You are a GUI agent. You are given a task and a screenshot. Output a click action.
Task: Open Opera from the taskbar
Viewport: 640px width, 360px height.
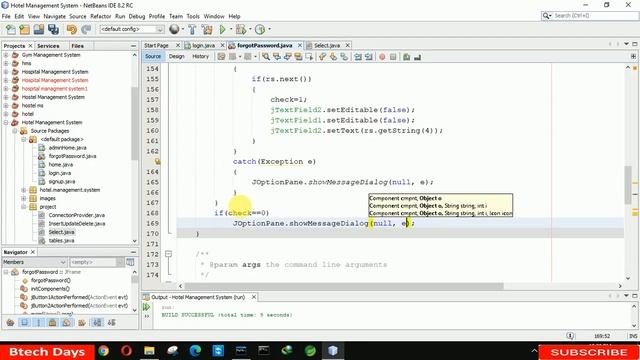126,351
